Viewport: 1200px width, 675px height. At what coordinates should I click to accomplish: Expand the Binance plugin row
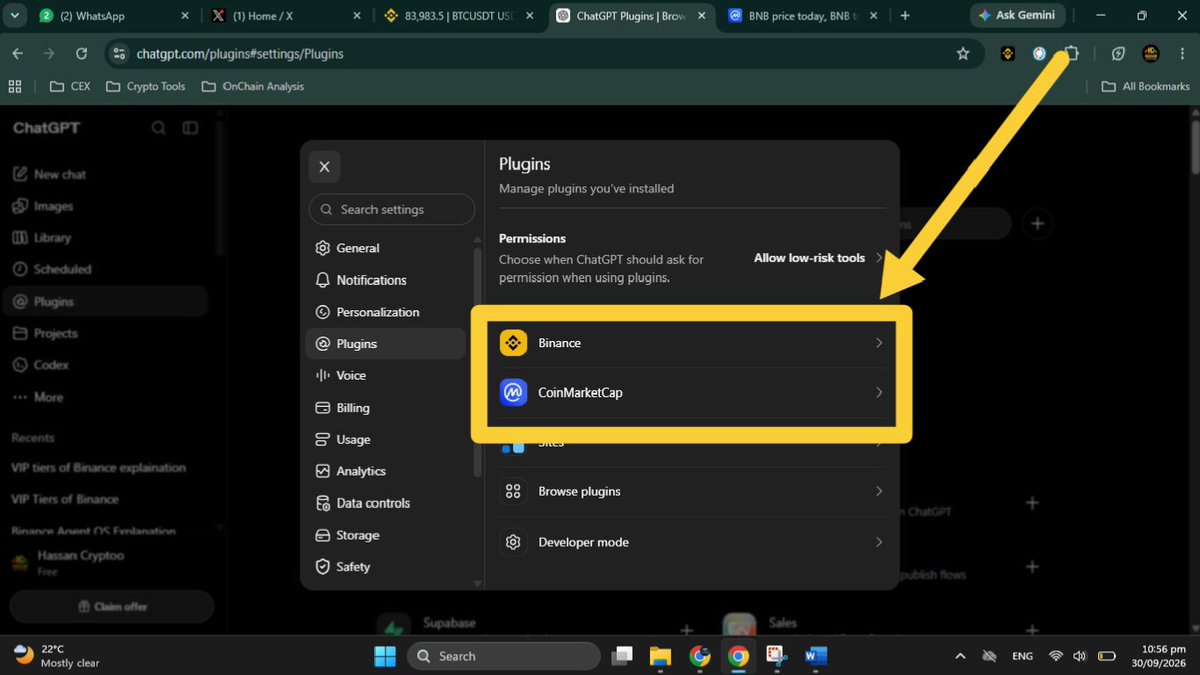point(692,343)
